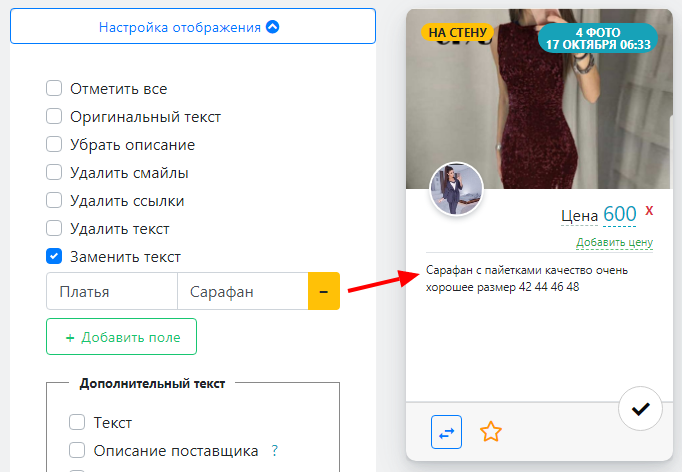Check the Удалить текст option

pos(54,229)
